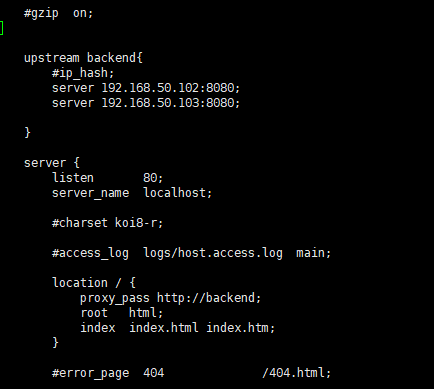Click the '#gzip on;' comment line
Viewport: 435px width, 389px height.
(x=58, y=14)
